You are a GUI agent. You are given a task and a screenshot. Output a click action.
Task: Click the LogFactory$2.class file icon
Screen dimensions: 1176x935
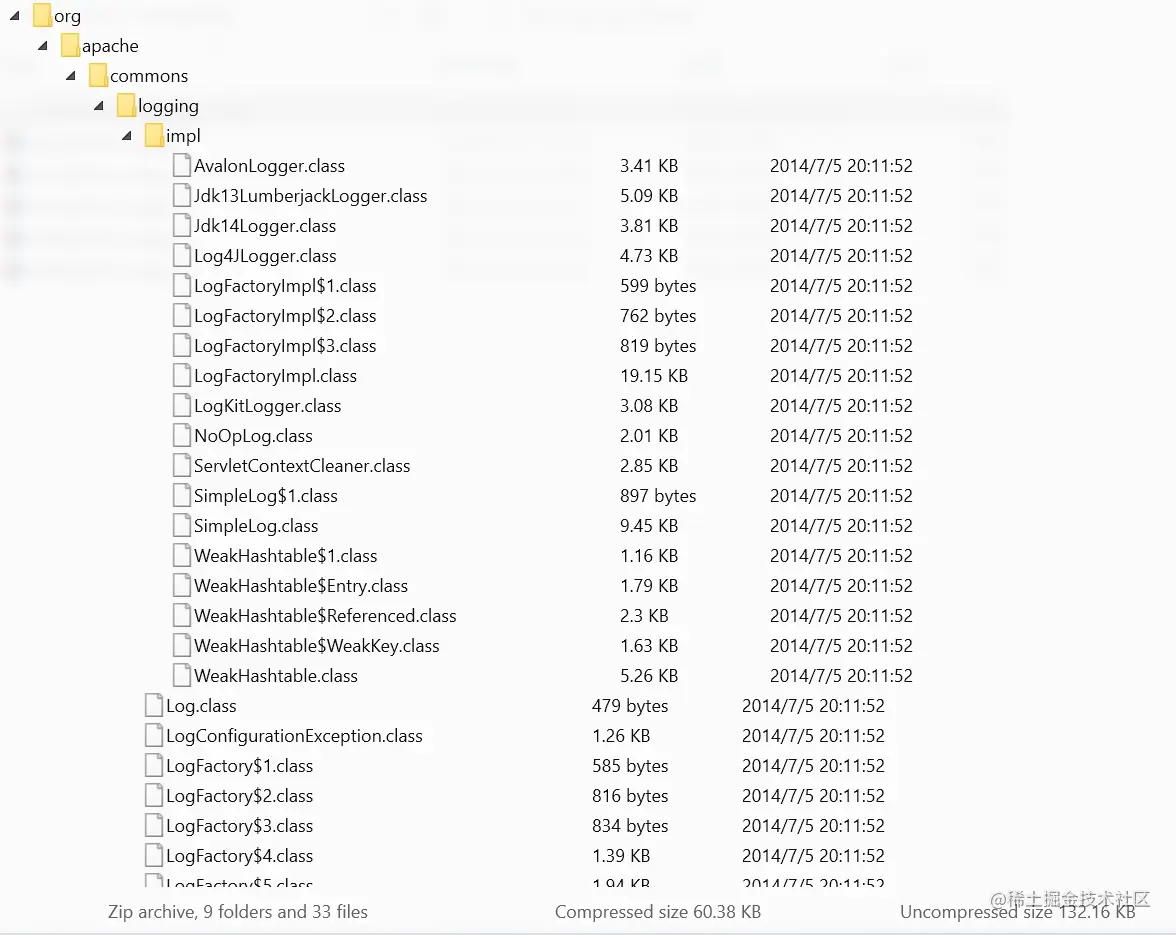pos(154,796)
